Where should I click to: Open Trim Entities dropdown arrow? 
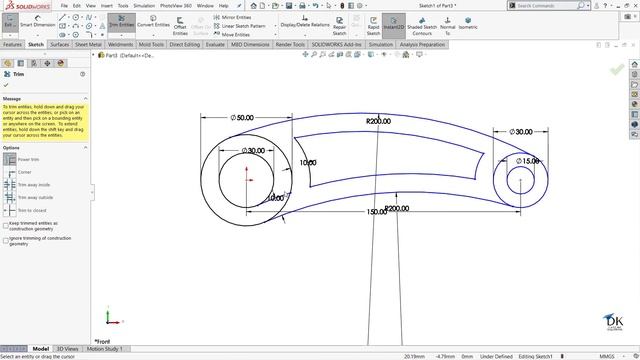[x=122, y=36]
